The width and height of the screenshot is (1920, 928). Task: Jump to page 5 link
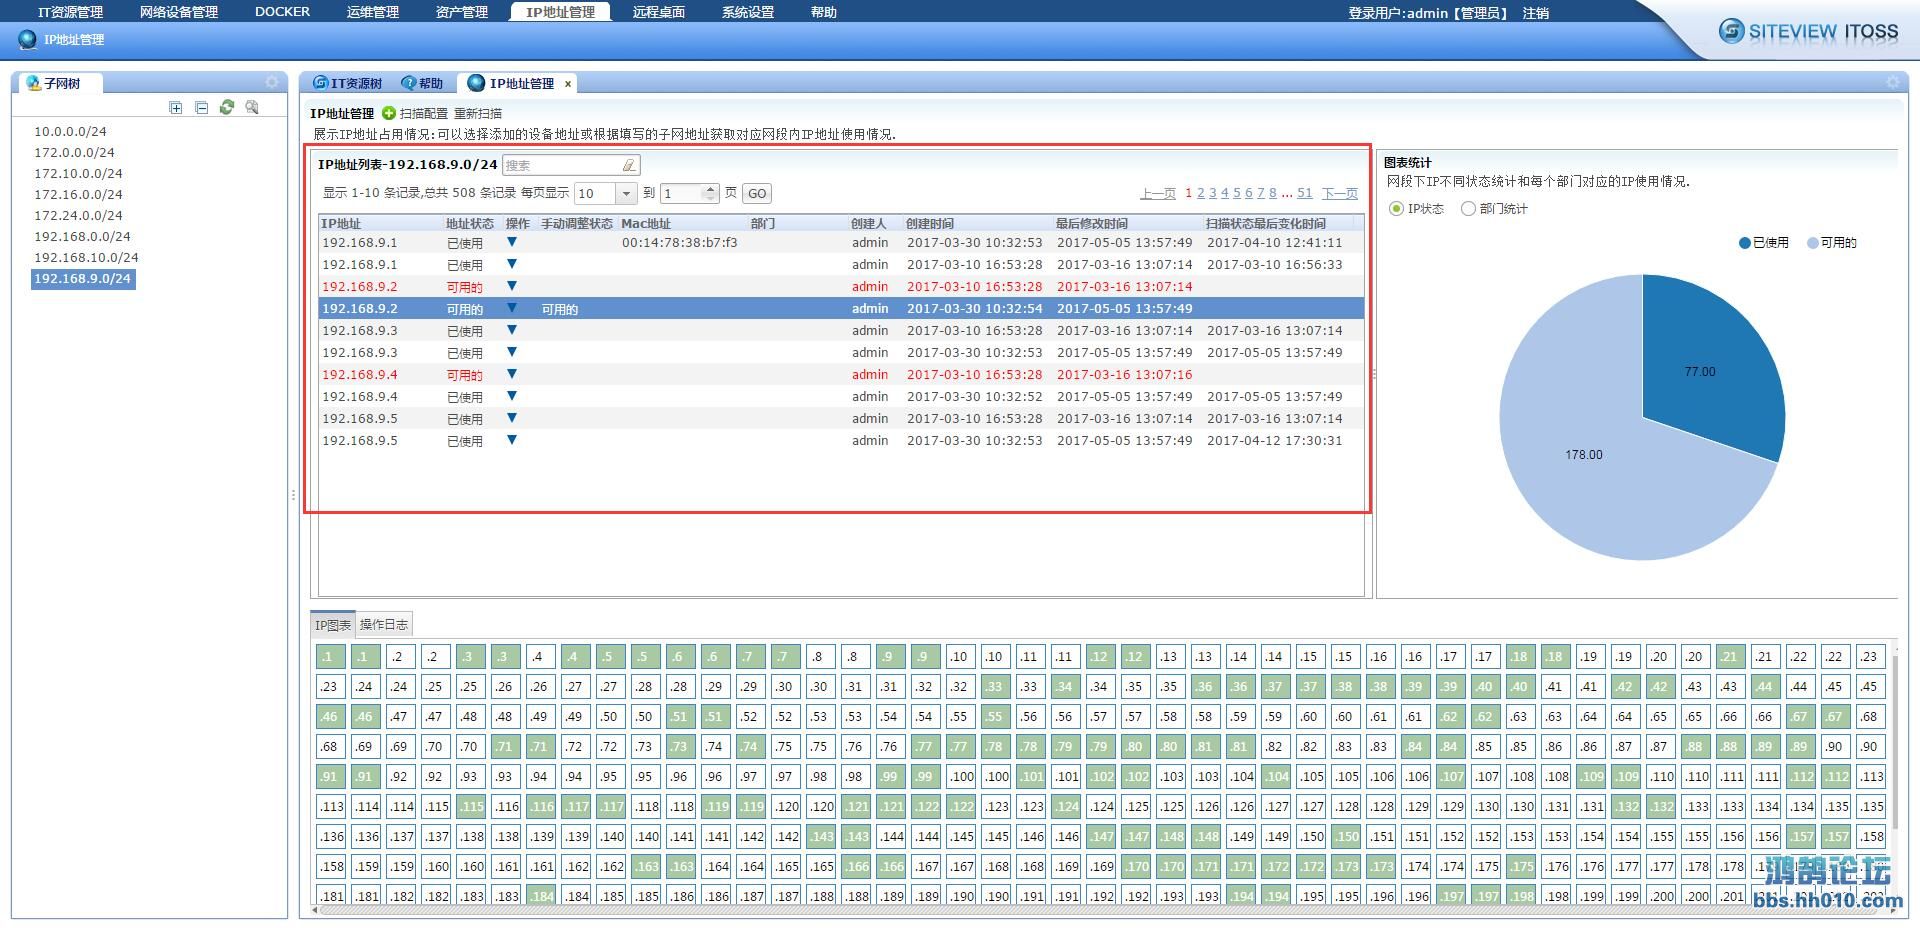1237,193
